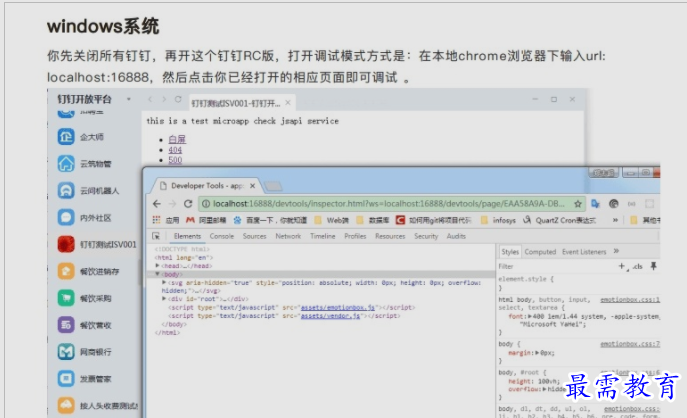687x418 pixels.
Task: Expand the head node in Elements tree
Action: [157, 266]
